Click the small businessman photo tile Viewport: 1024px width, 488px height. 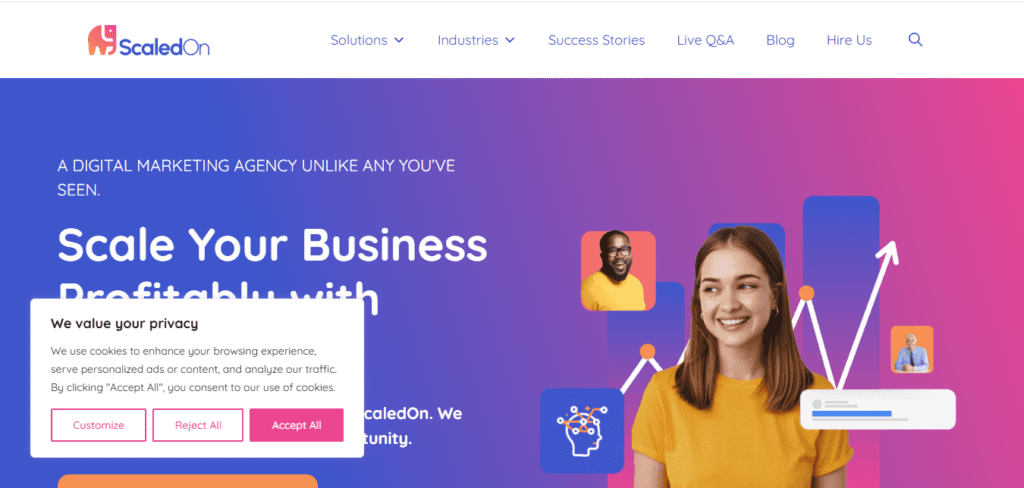(912, 350)
